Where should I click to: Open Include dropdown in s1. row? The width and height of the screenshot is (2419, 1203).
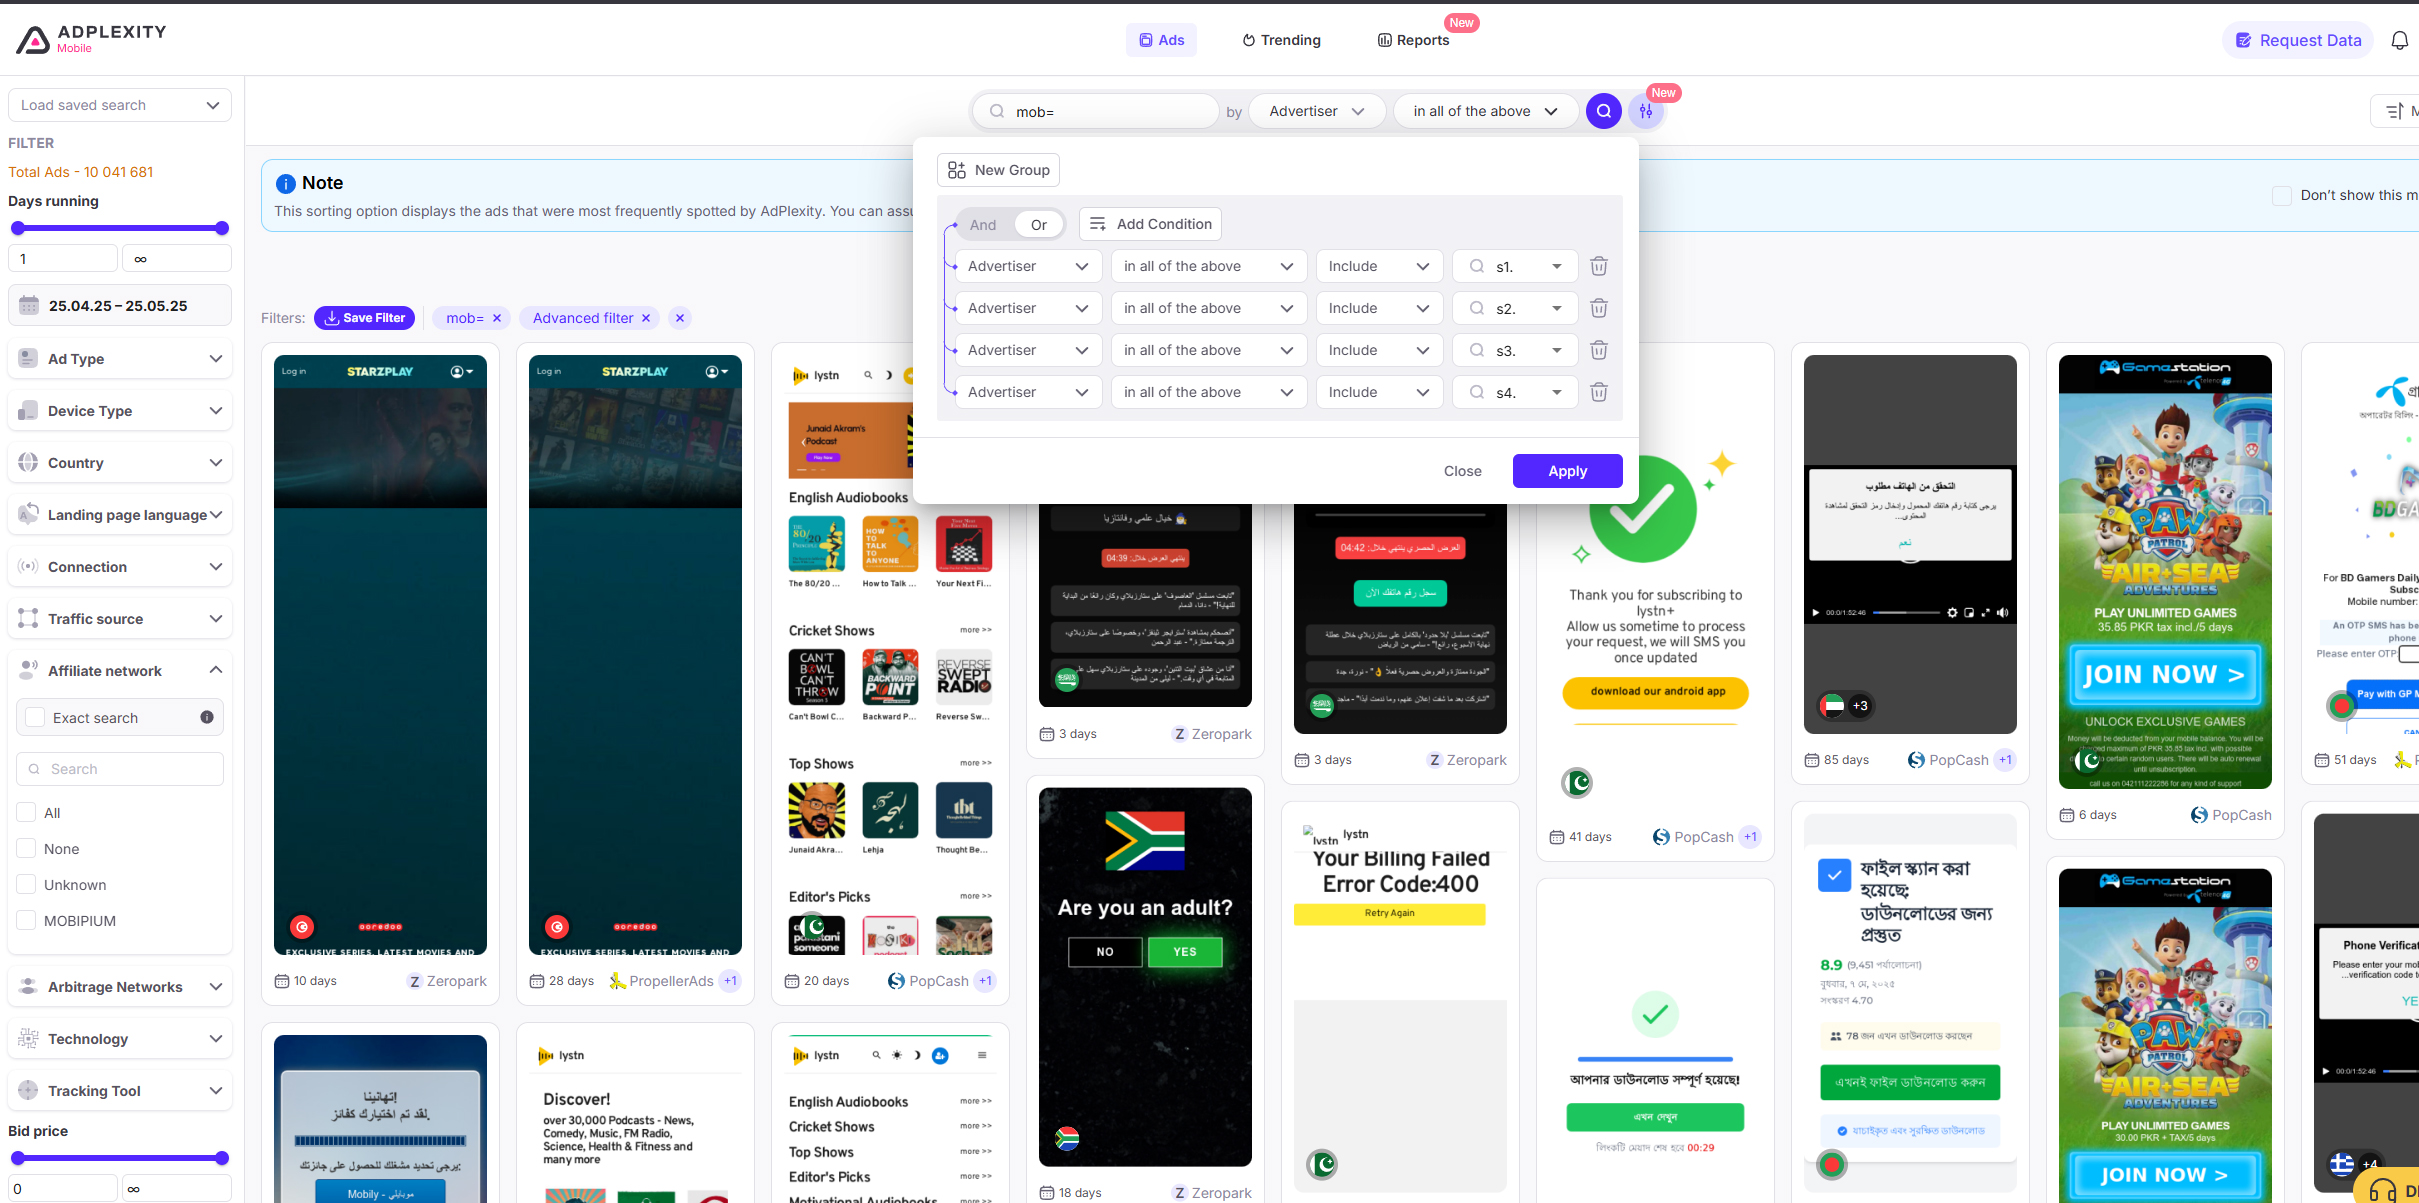[x=1379, y=266]
